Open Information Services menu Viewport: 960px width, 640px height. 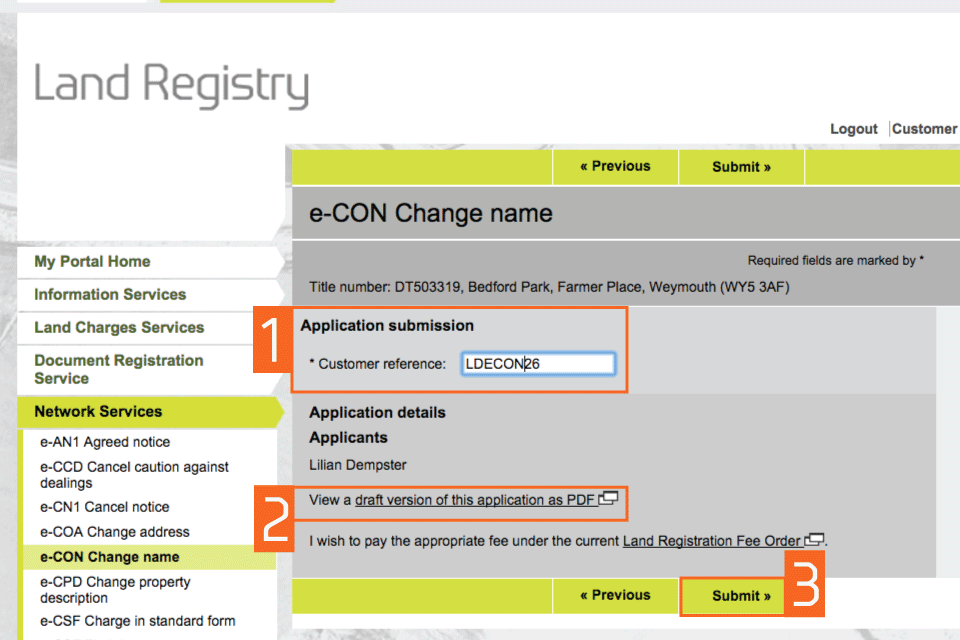tap(110, 295)
